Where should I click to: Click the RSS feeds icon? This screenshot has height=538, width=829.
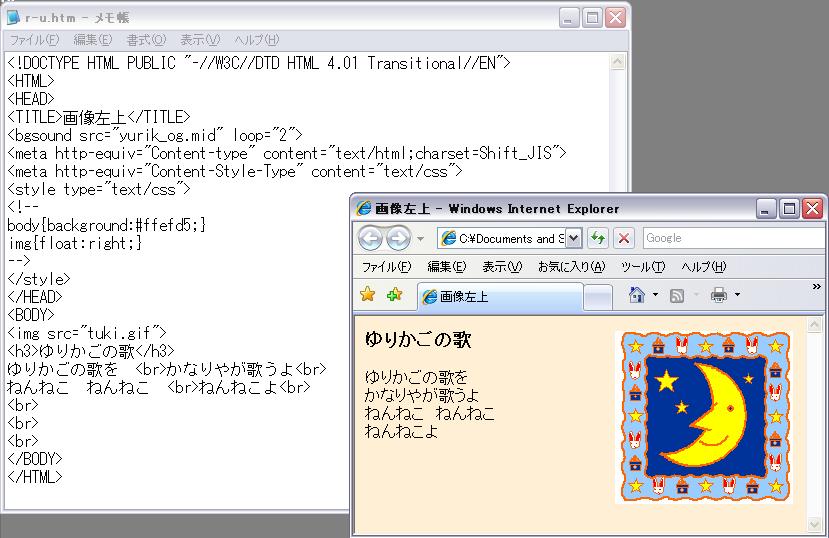[x=677, y=295]
